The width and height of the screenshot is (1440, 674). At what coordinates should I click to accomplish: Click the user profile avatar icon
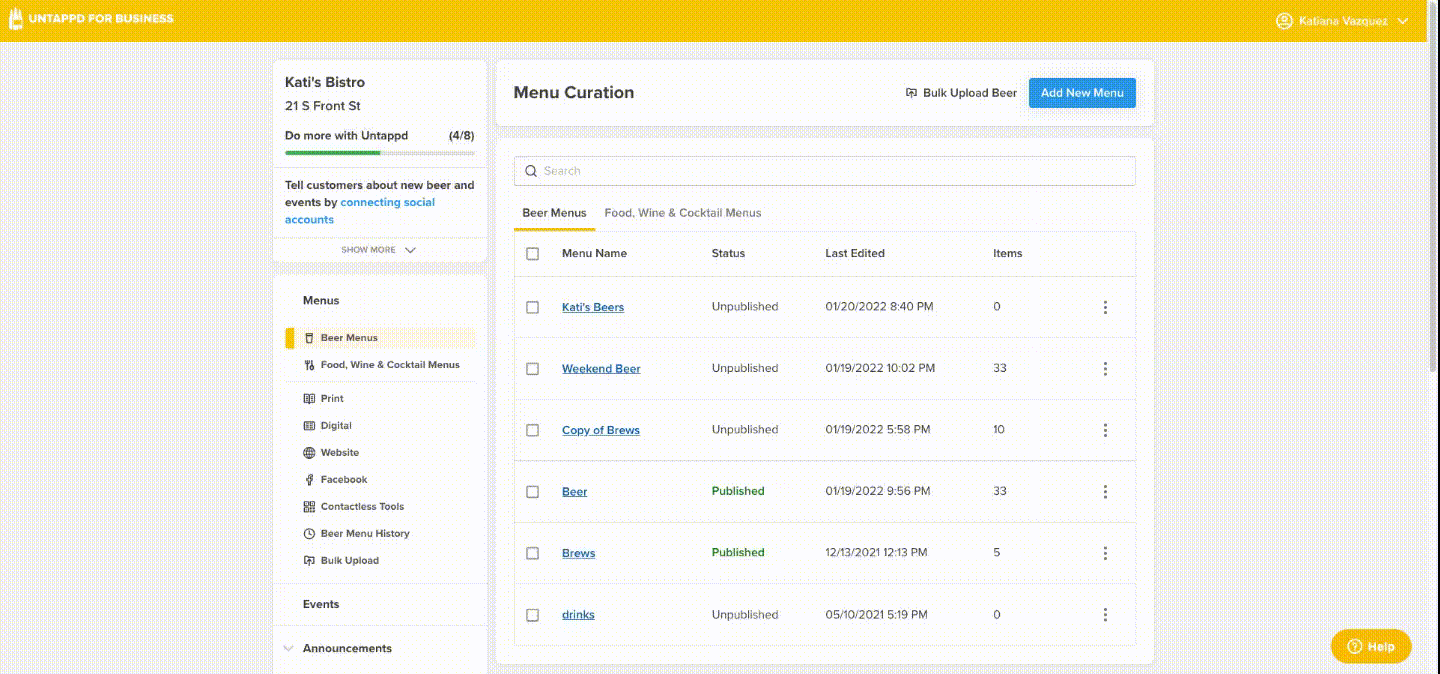1285,21
